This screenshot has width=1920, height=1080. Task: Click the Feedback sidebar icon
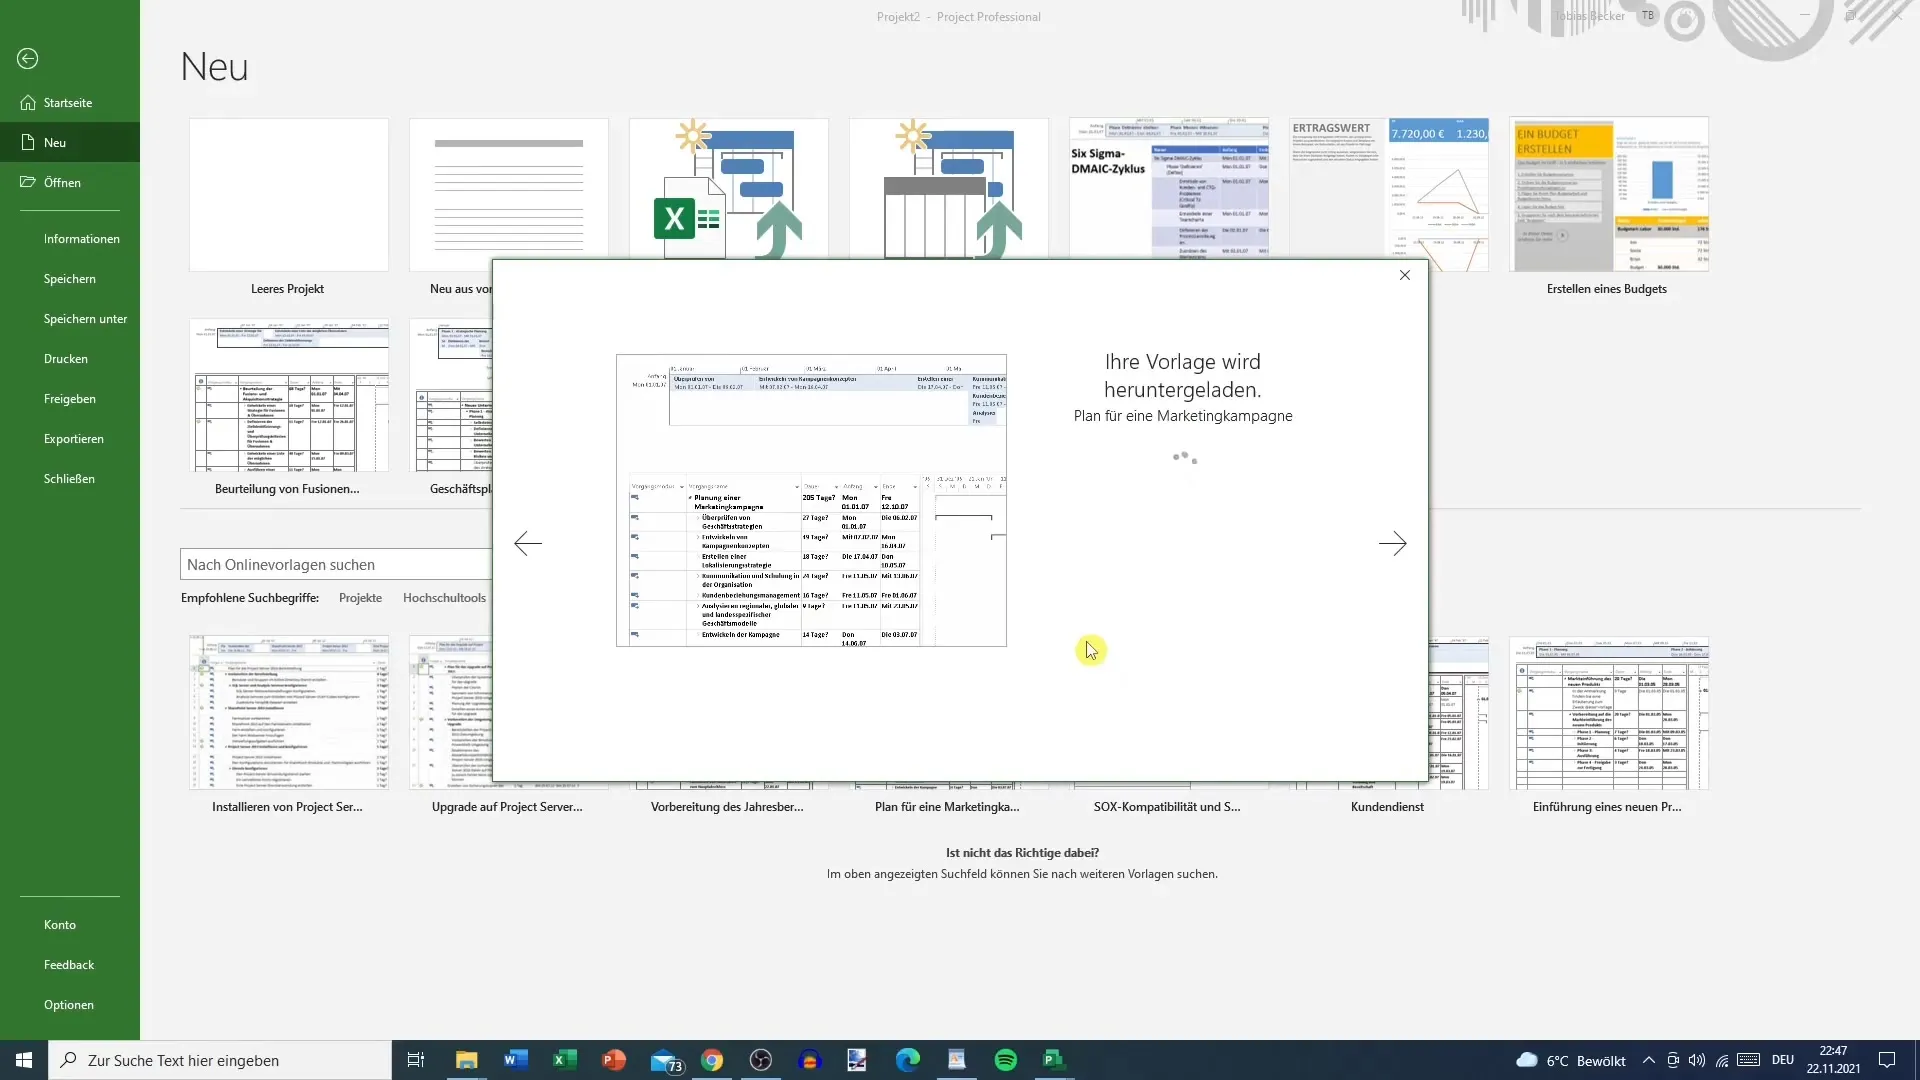(x=69, y=964)
